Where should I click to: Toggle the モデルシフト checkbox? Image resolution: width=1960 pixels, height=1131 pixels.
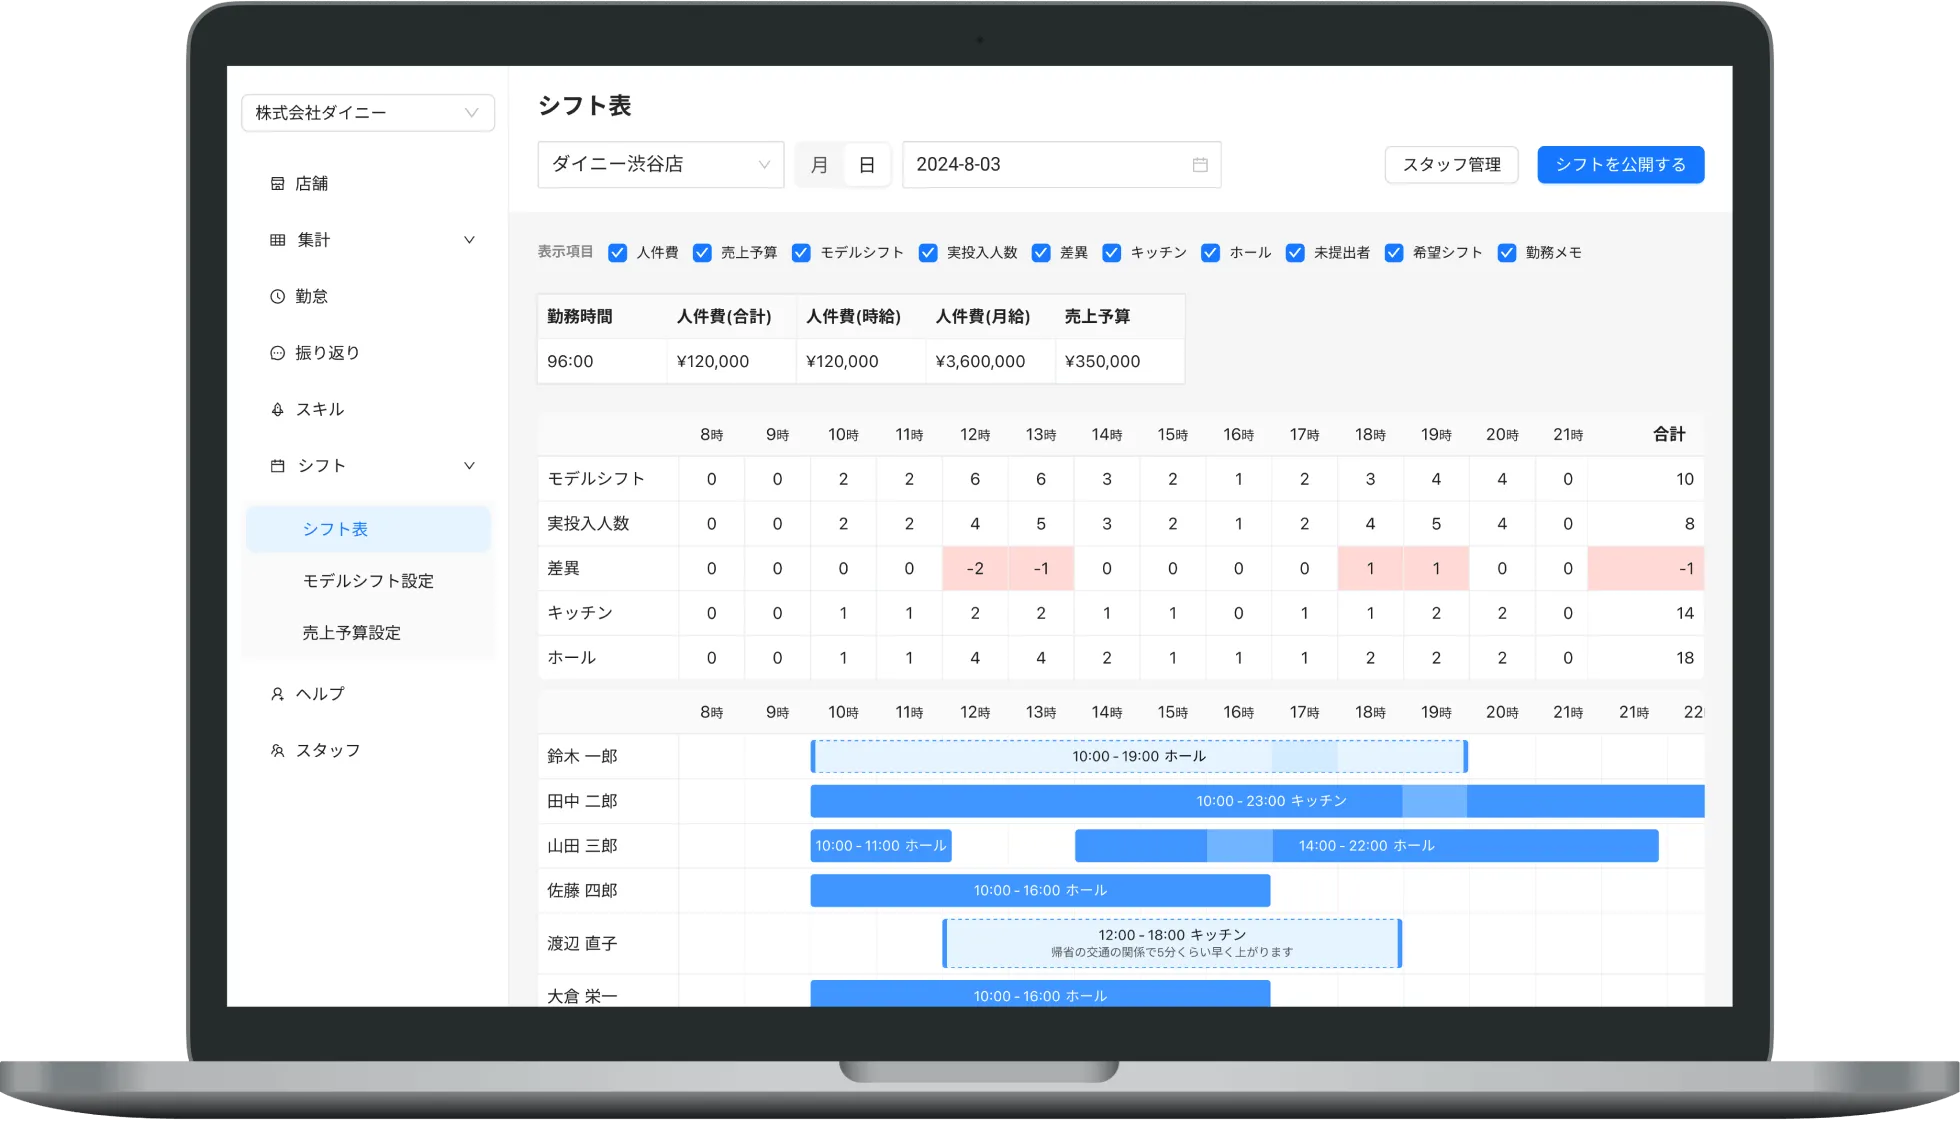(801, 253)
